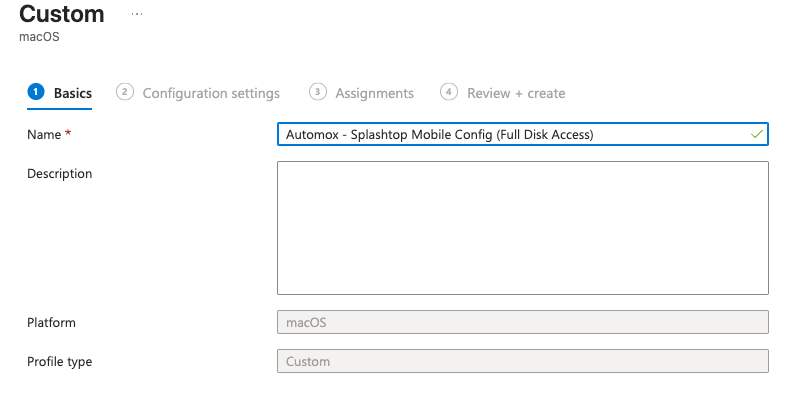
Task: Click the green validation checkmark in Name field
Action: pyautogui.click(x=757, y=134)
